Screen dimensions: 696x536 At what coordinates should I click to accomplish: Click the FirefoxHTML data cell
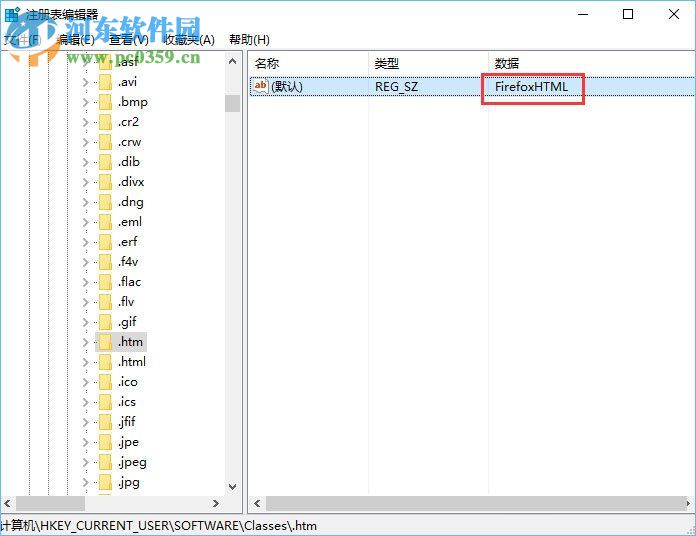tap(531, 87)
